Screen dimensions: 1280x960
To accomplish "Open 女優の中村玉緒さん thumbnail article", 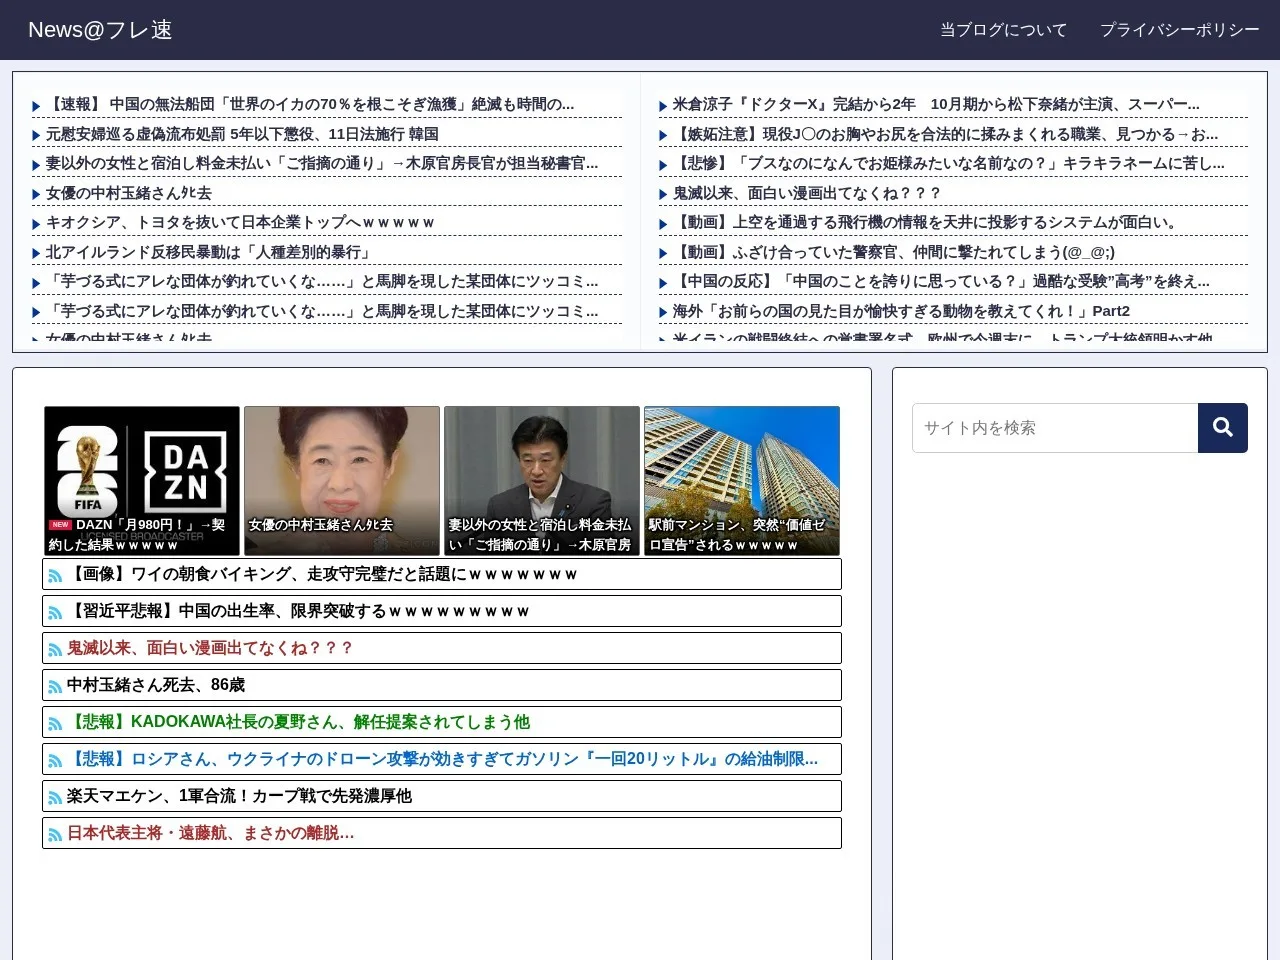I will pyautogui.click(x=342, y=481).
